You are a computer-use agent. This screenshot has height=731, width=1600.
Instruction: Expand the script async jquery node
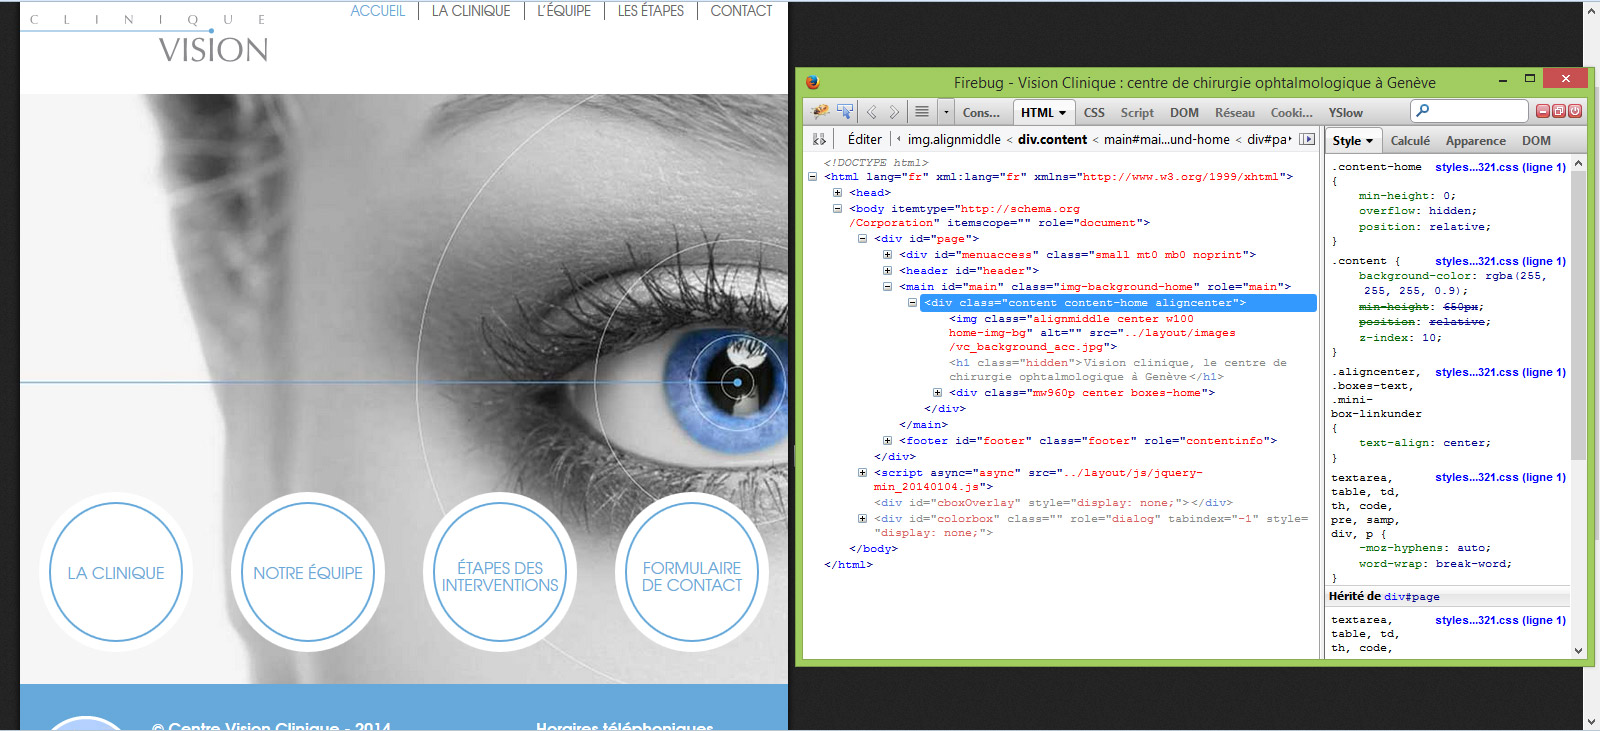coord(862,473)
